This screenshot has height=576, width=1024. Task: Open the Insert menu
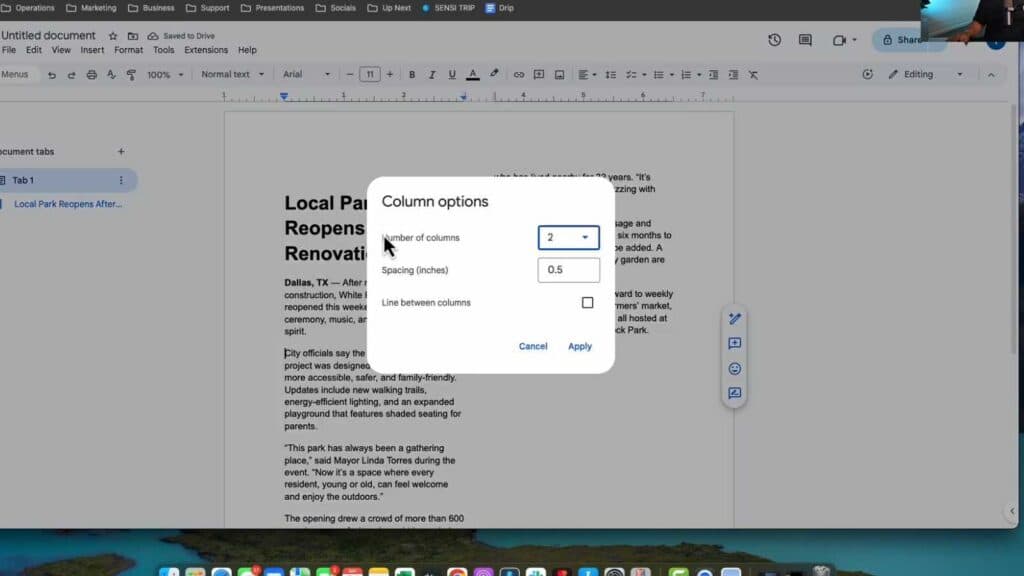click(x=92, y=50)
